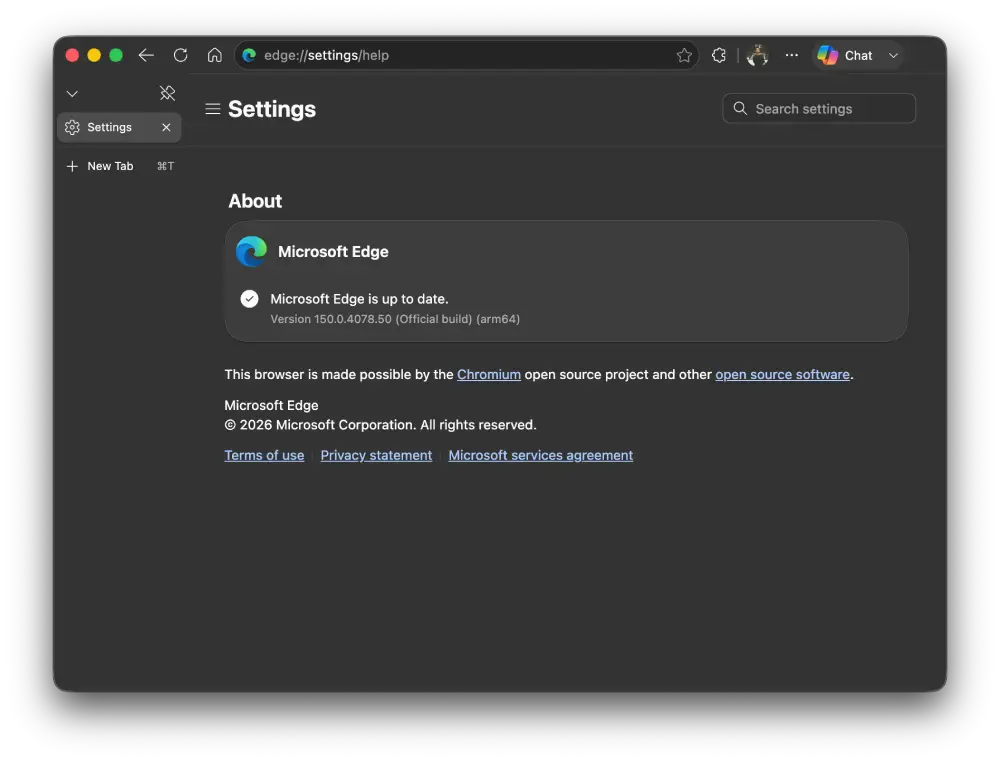Click the Edge logo in address bar

(x=249, y=55)
